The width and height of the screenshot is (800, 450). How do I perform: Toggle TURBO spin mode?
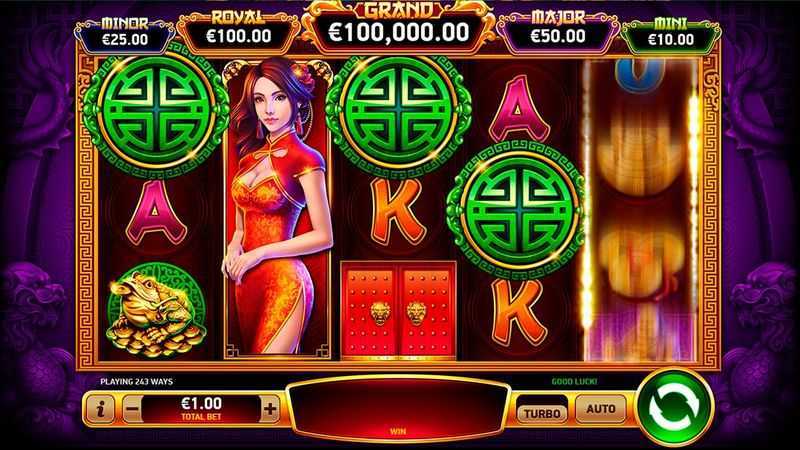542,413
